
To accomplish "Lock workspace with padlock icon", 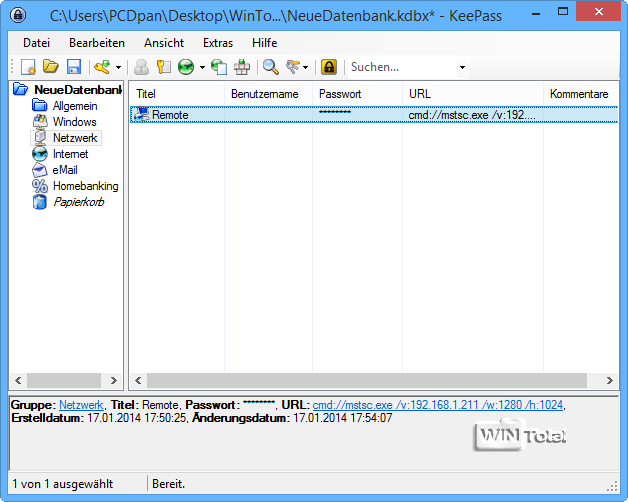I will click(x=329, y=67).
